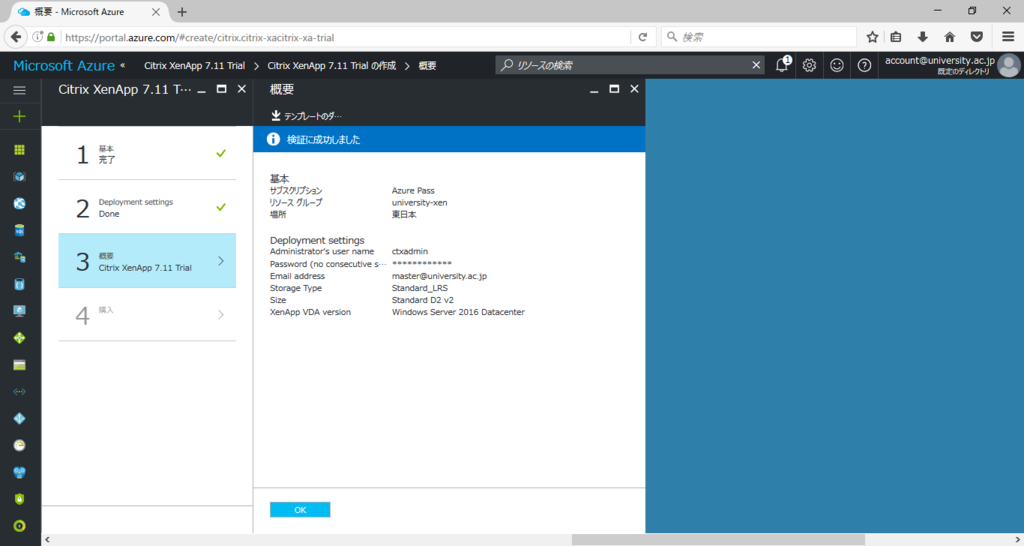Open a new browser tab with plus
1024x546 pixels.
(182, 12)
